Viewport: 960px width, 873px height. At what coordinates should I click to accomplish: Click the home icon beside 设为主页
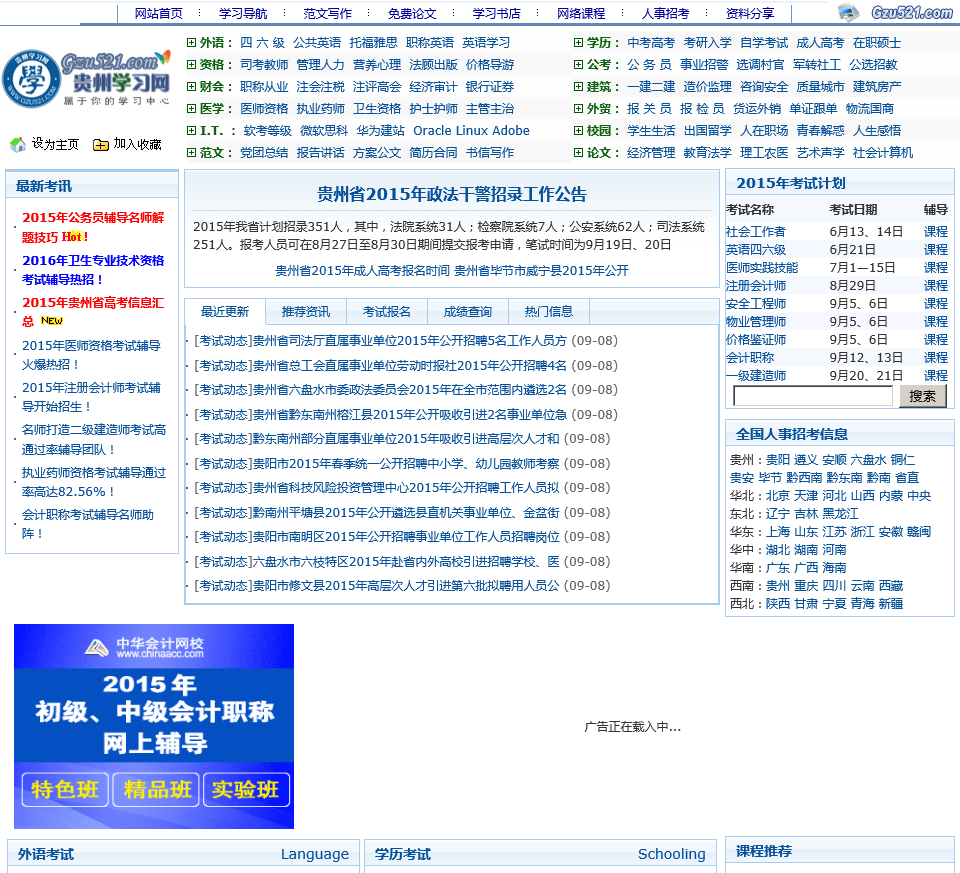pos(18,144)
